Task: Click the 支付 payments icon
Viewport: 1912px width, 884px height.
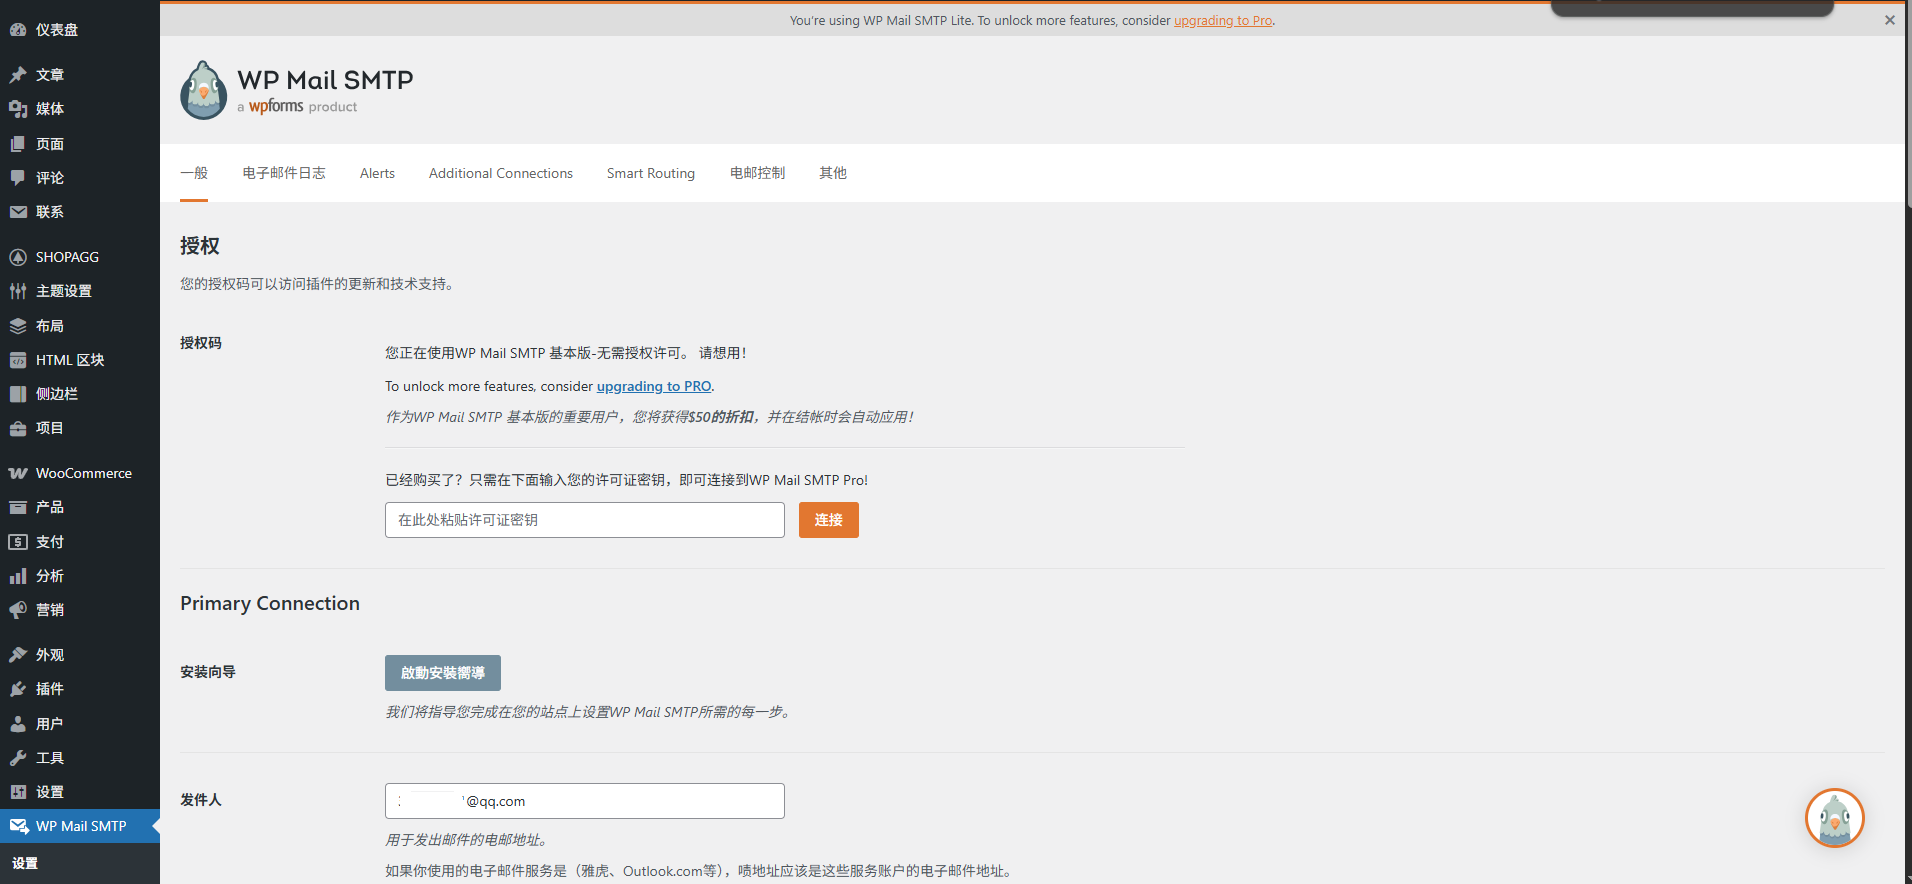Action: coord(18,542)
